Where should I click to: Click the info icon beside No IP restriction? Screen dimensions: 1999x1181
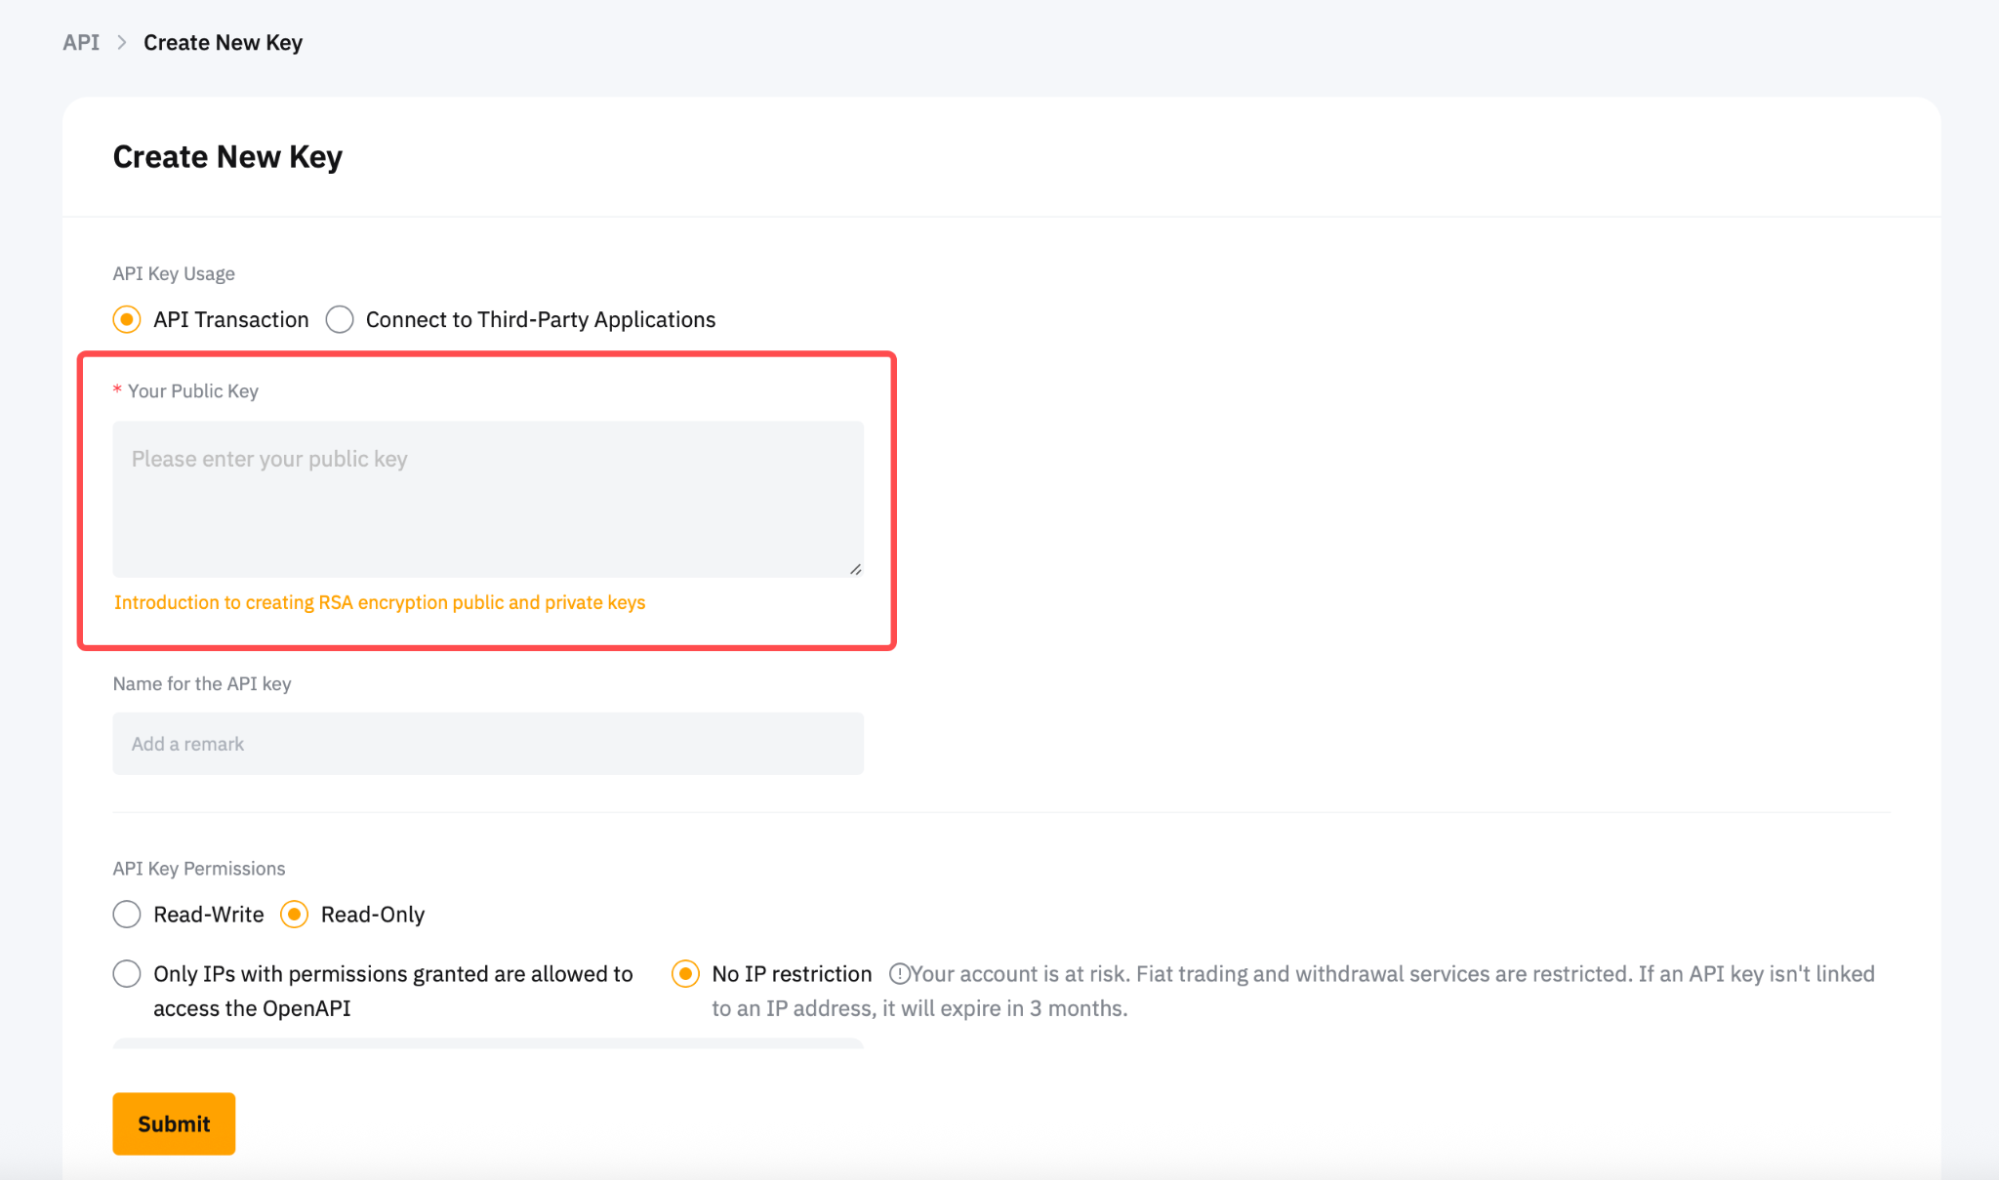[x=899, y=974]
